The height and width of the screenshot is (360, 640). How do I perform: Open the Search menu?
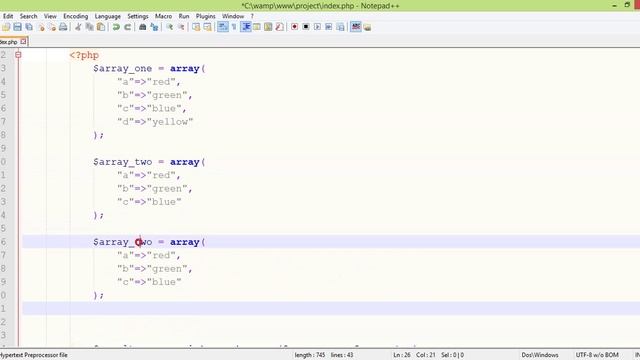(29, 16)
